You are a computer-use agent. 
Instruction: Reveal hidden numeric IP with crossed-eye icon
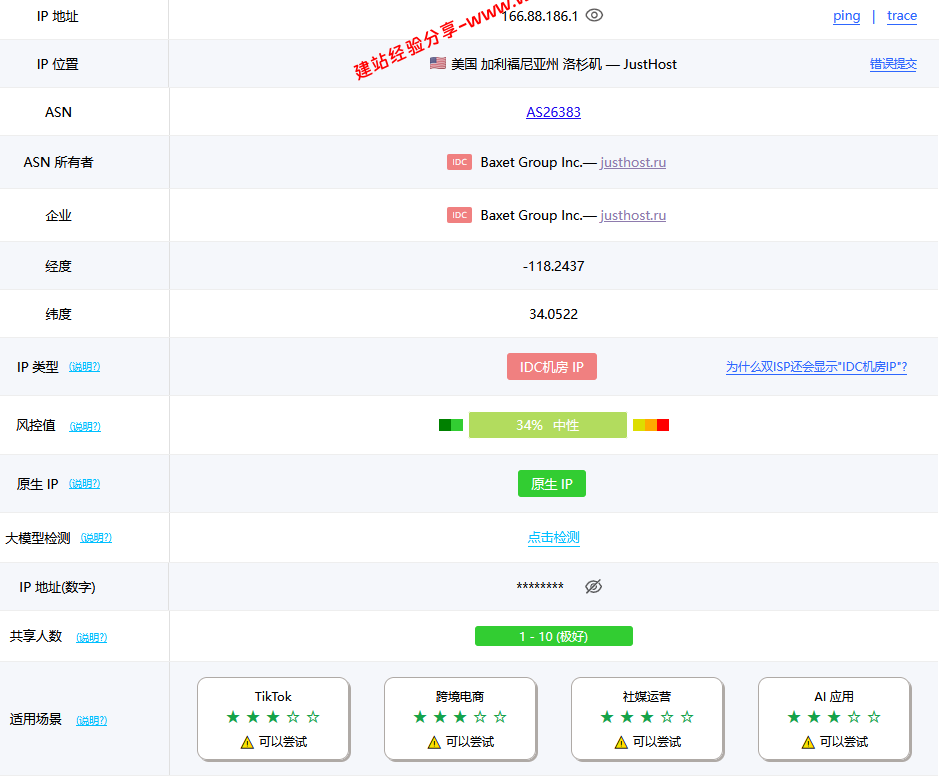(x=593, y=586)
